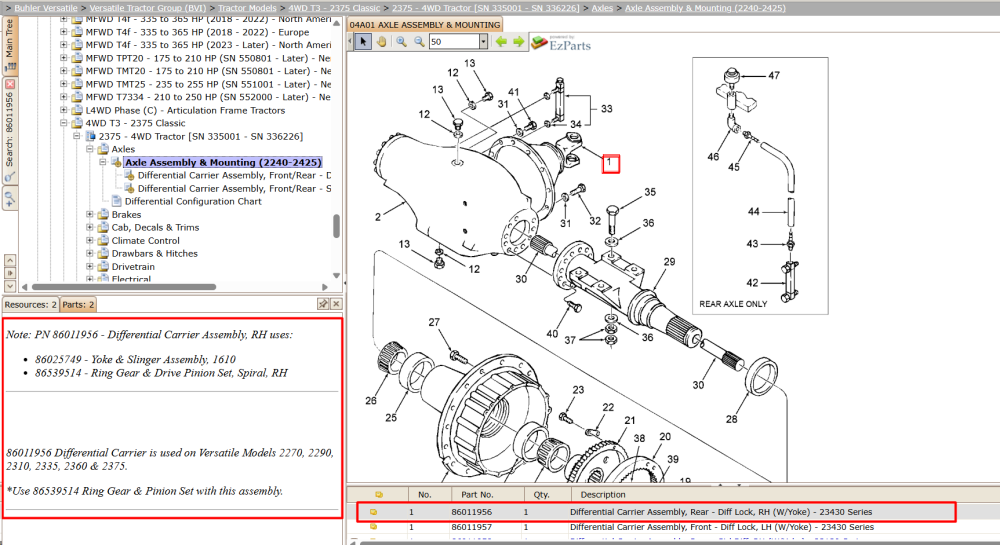
Task: Collapse the 2375 - 4WD Tractor node
Action: click(x=77, y=136)
